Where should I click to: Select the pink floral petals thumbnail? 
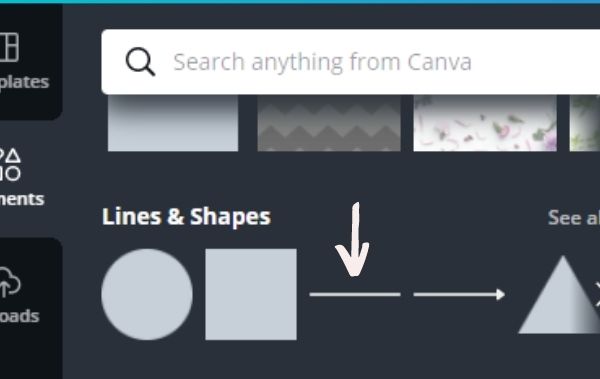tap(485, 123)
